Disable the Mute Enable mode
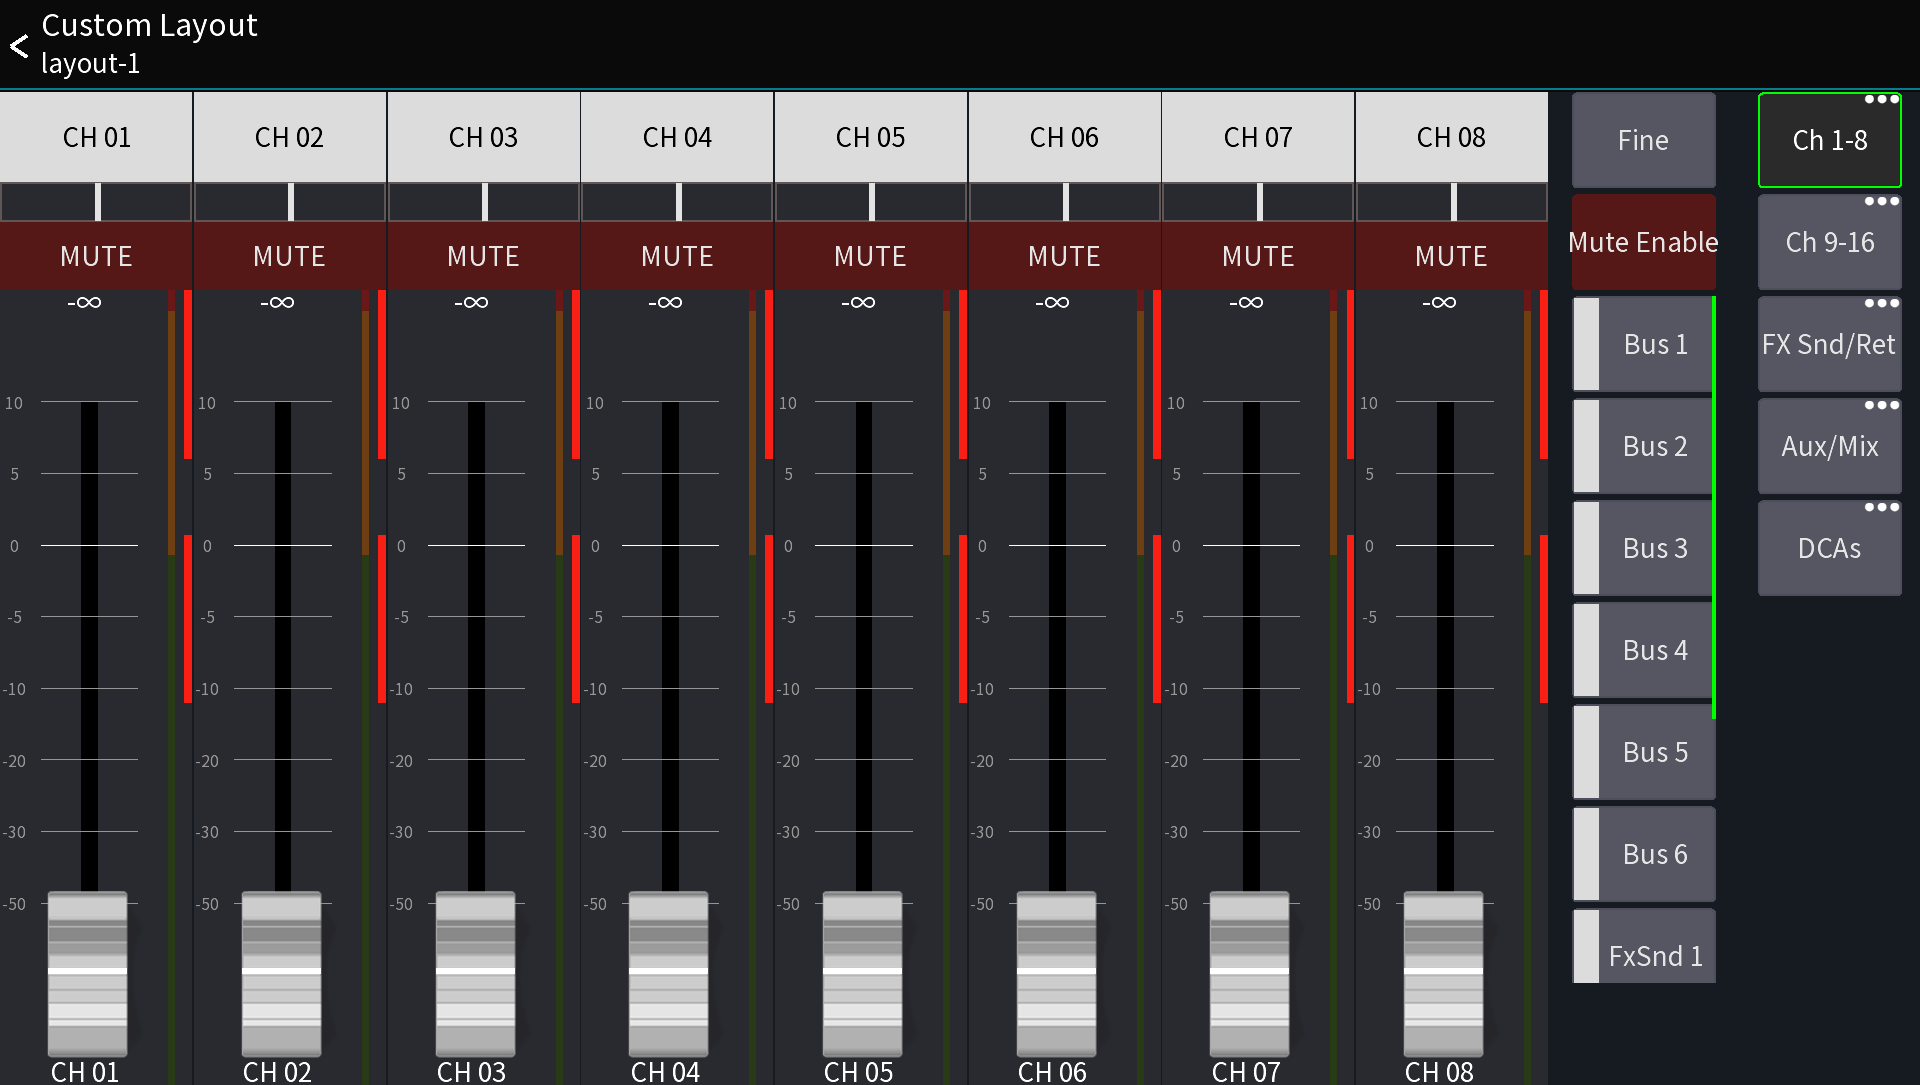The width and height of the screenshot is (1920, 1085). coord(1643,241)
